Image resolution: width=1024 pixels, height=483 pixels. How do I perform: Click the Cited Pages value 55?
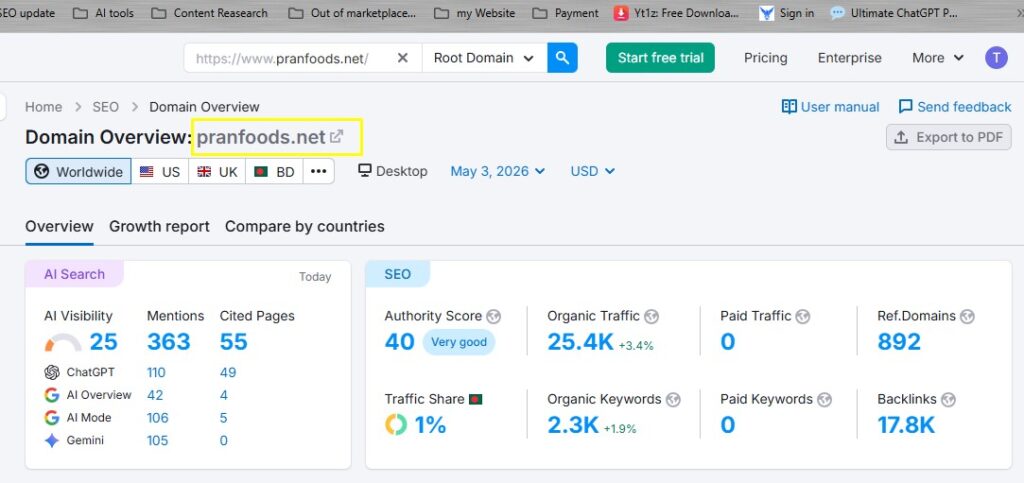(234, 341)
